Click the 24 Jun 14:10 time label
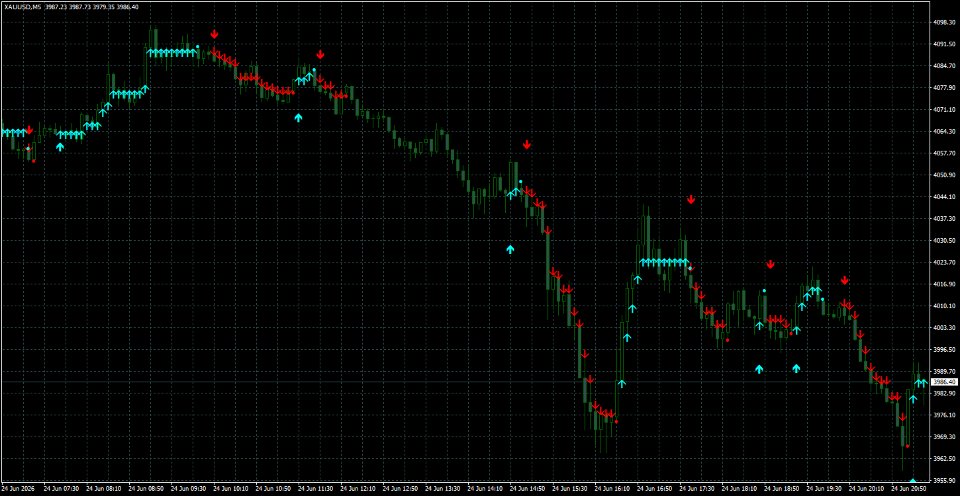 (486, 489)
